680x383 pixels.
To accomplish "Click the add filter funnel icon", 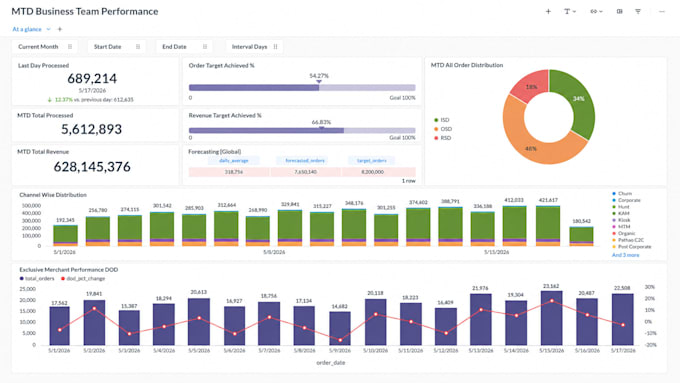I will coord(638,11).
